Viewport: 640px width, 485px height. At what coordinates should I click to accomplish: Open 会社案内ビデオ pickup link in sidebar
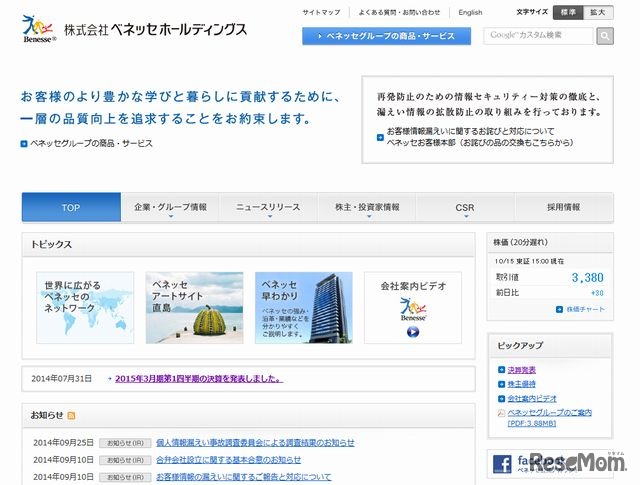coord(532,398)
